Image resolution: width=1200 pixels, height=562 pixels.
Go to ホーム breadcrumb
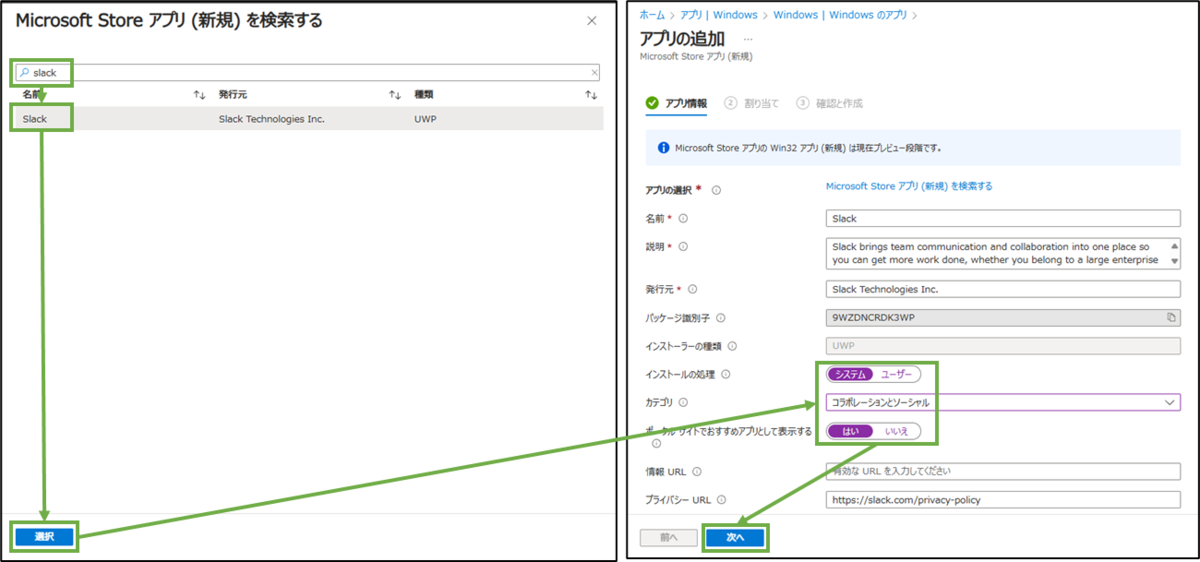651,15
